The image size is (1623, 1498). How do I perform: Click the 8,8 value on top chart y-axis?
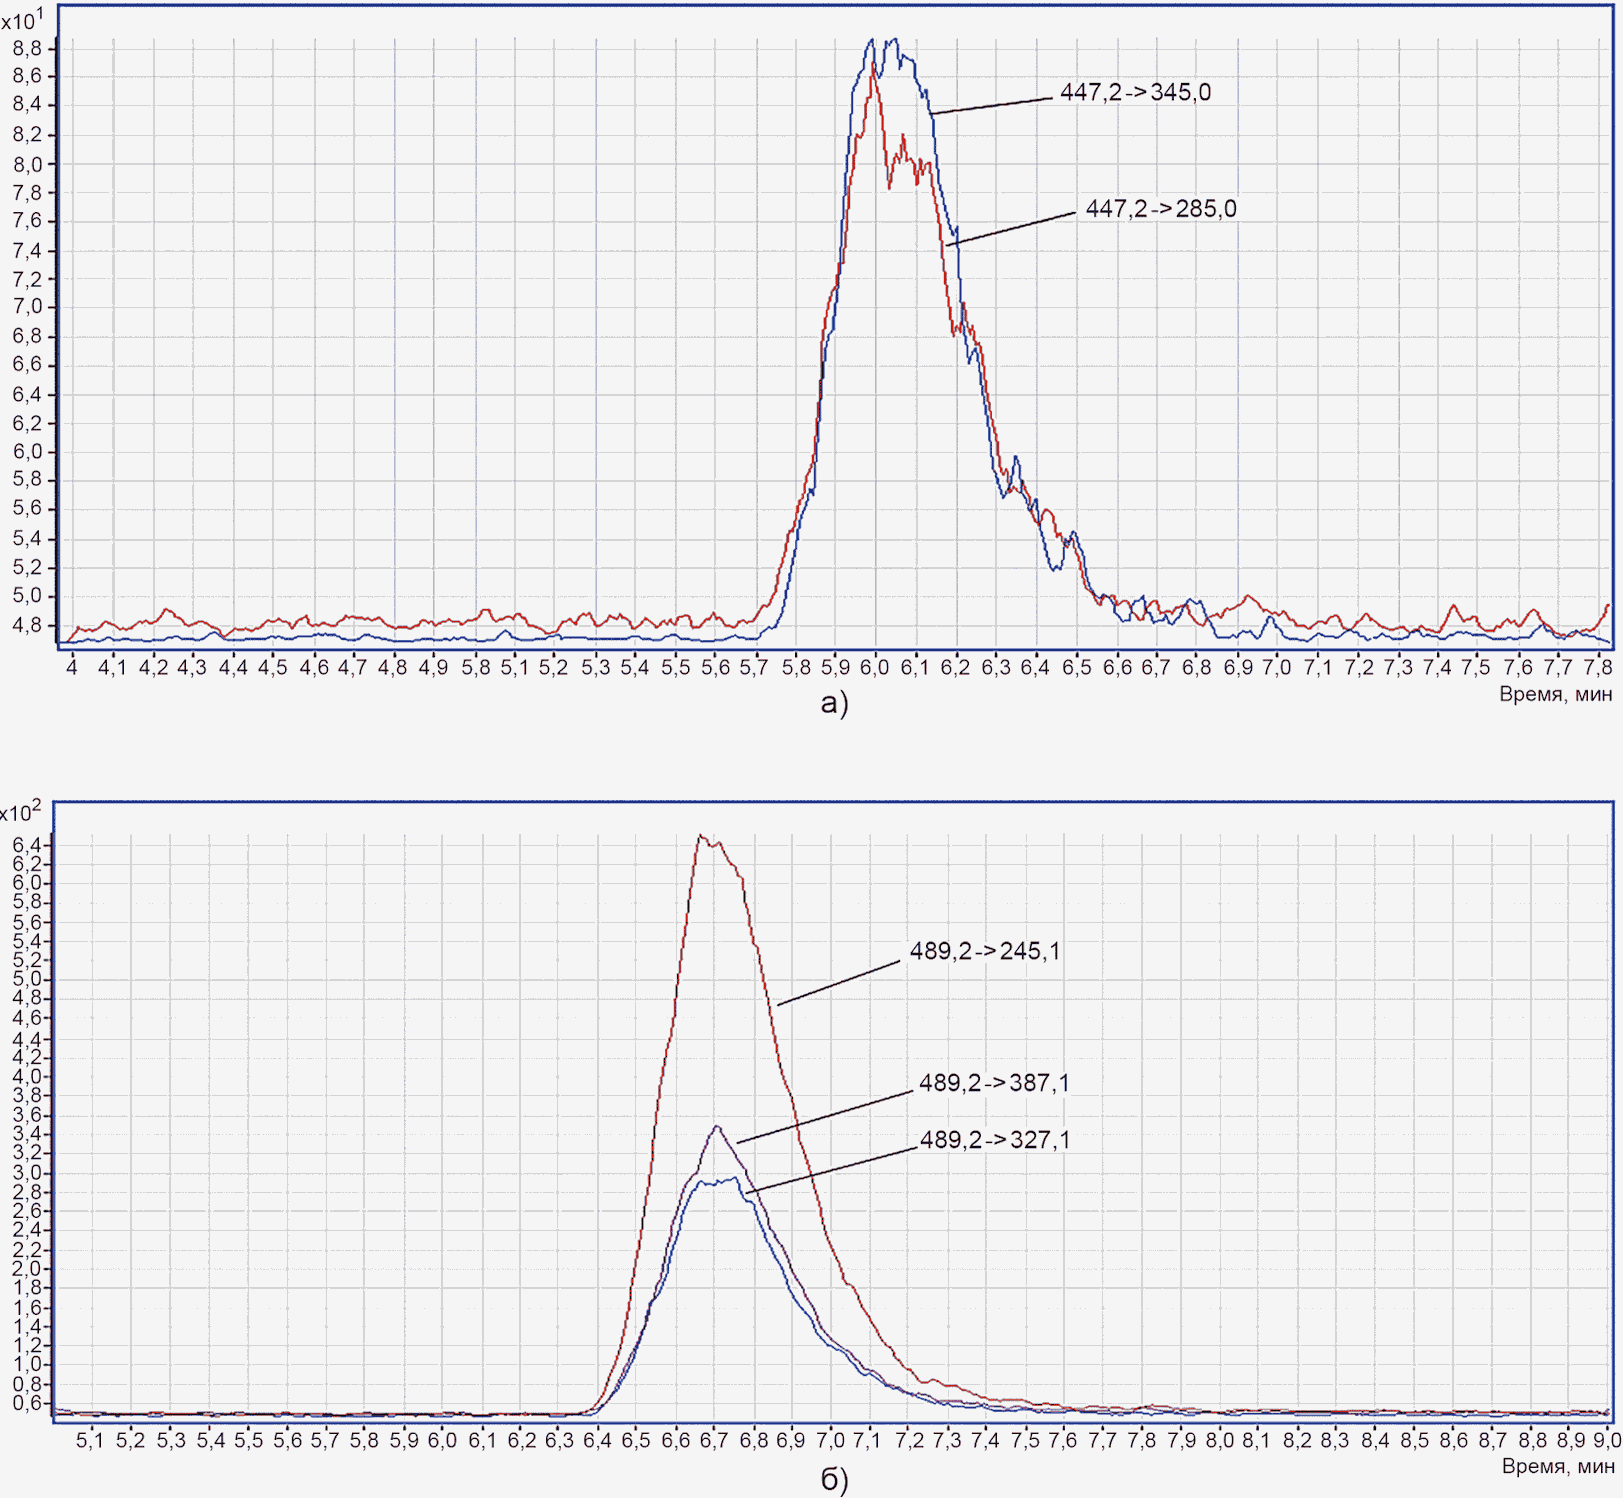(x=27, y=48)
